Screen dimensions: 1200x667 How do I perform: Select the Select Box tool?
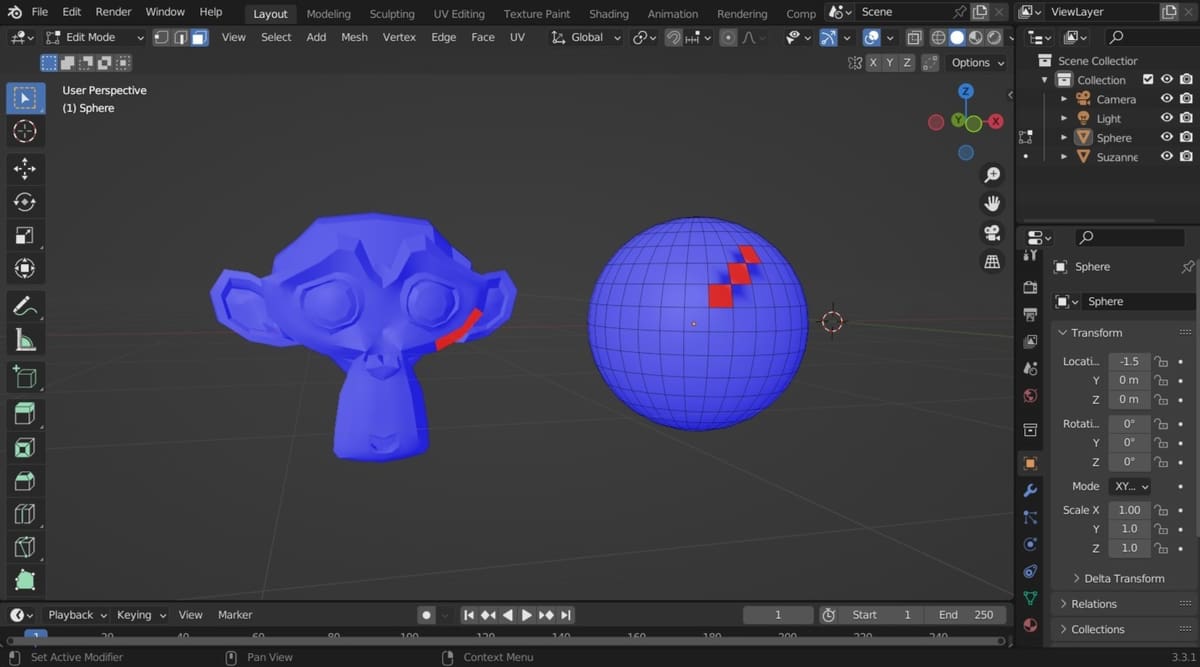coord(25,98)
